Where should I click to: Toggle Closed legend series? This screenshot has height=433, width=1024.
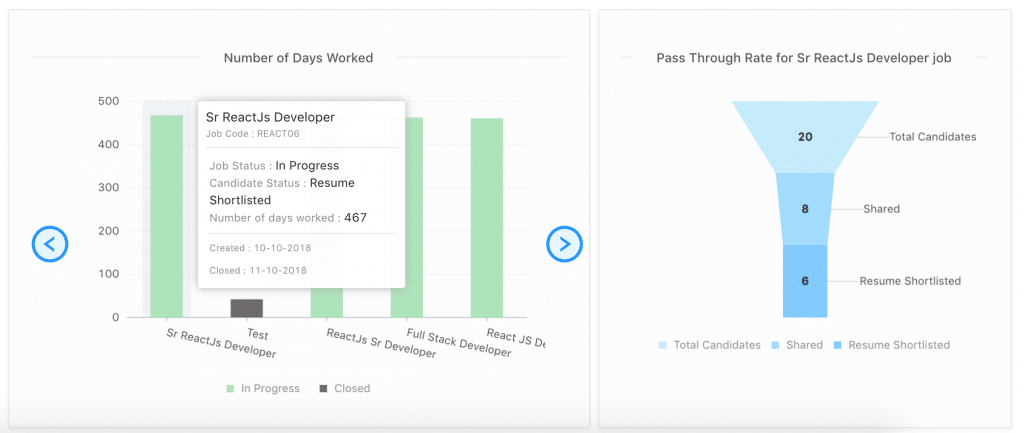345,389
